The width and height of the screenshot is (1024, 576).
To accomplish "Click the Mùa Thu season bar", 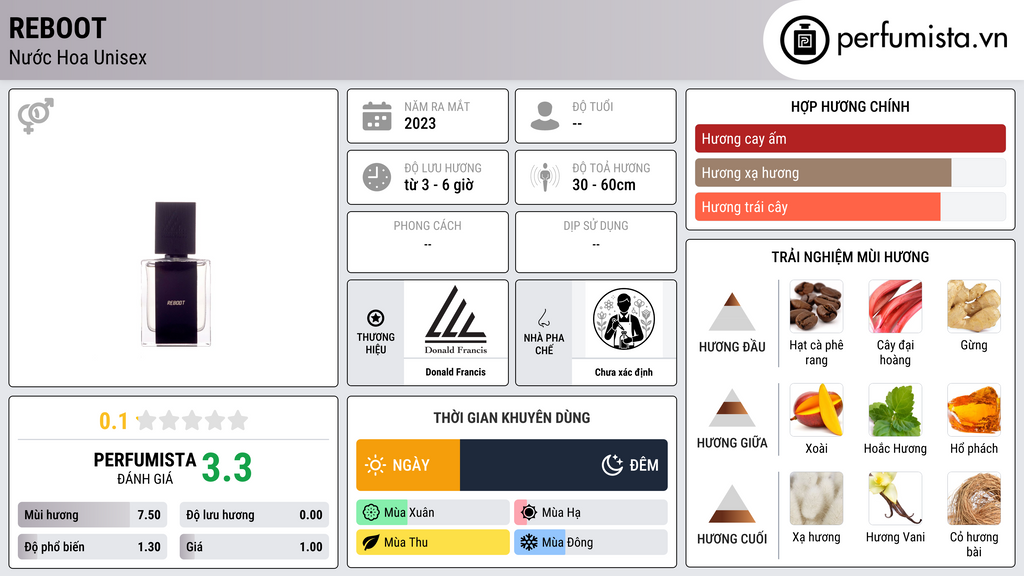I will (x=432, y=542).
